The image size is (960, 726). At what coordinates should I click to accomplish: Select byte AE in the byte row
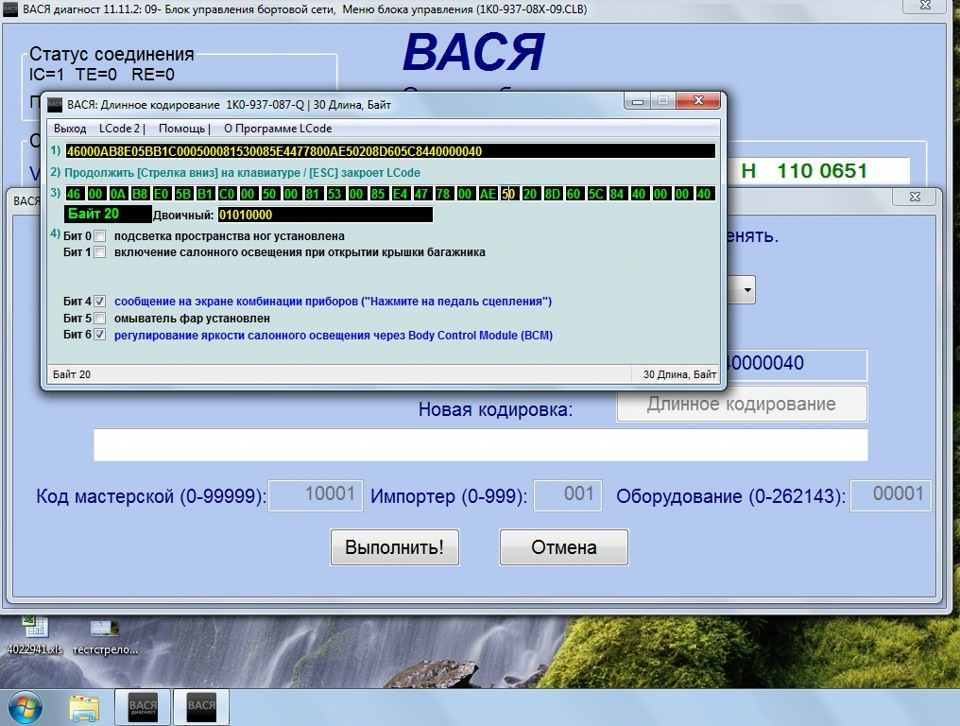tap(487, 194)
